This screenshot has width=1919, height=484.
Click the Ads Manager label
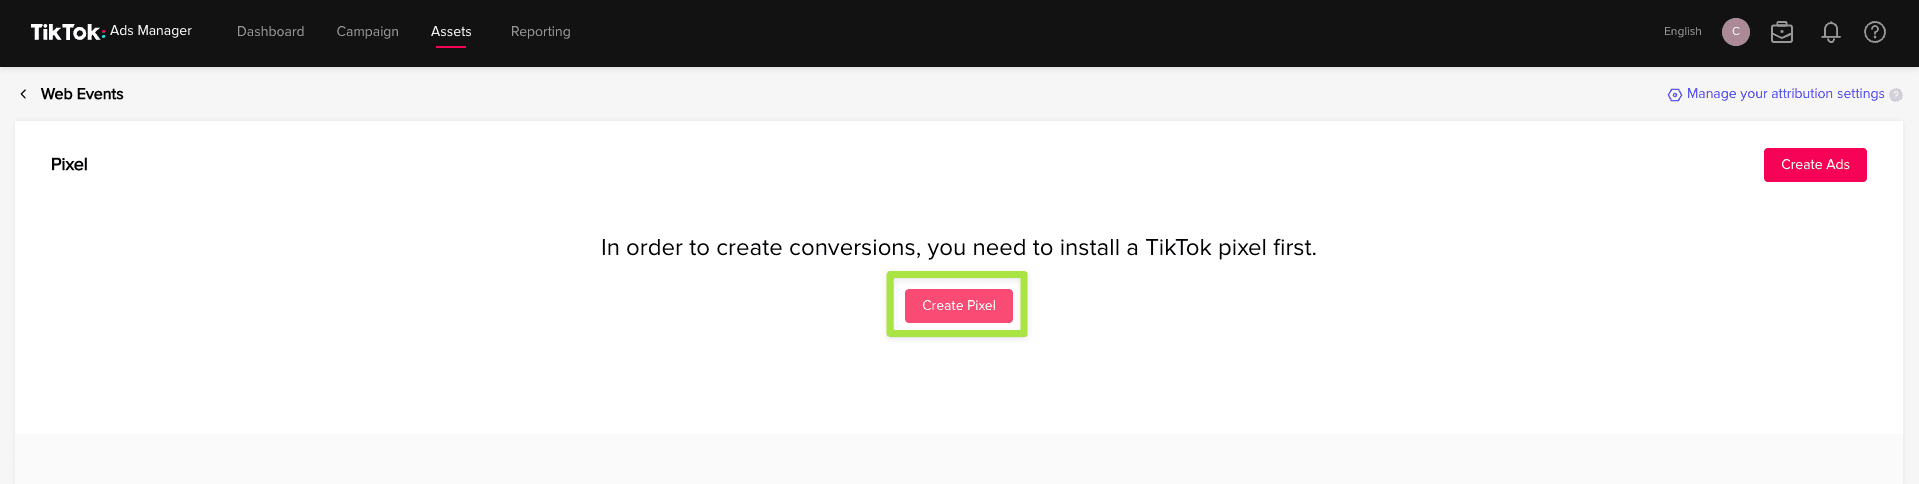click(x=151, y=31)
